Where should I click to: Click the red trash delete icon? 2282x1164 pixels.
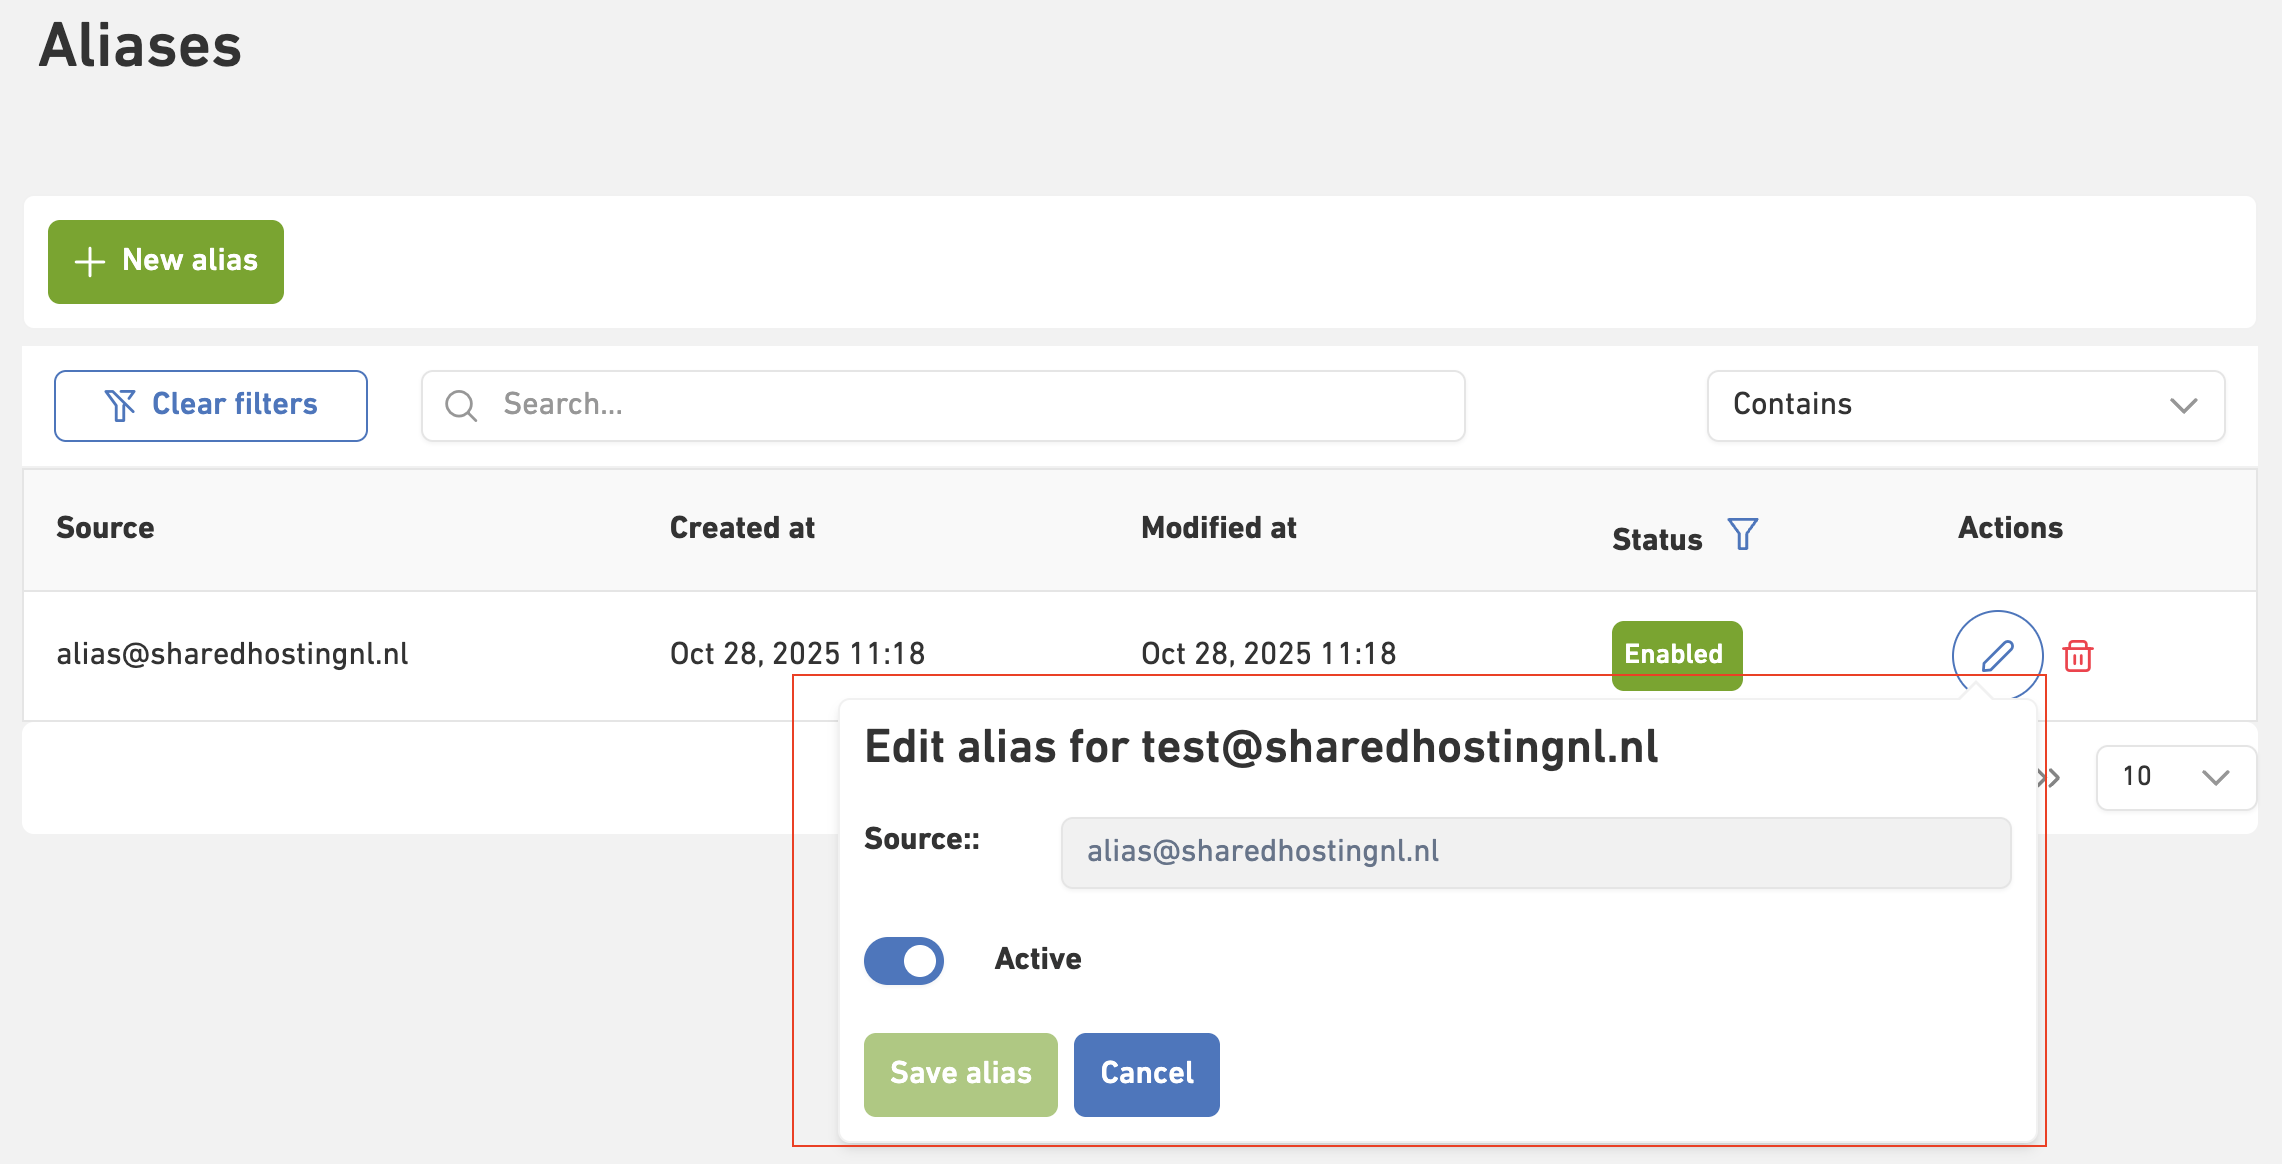pos(2077,656)
